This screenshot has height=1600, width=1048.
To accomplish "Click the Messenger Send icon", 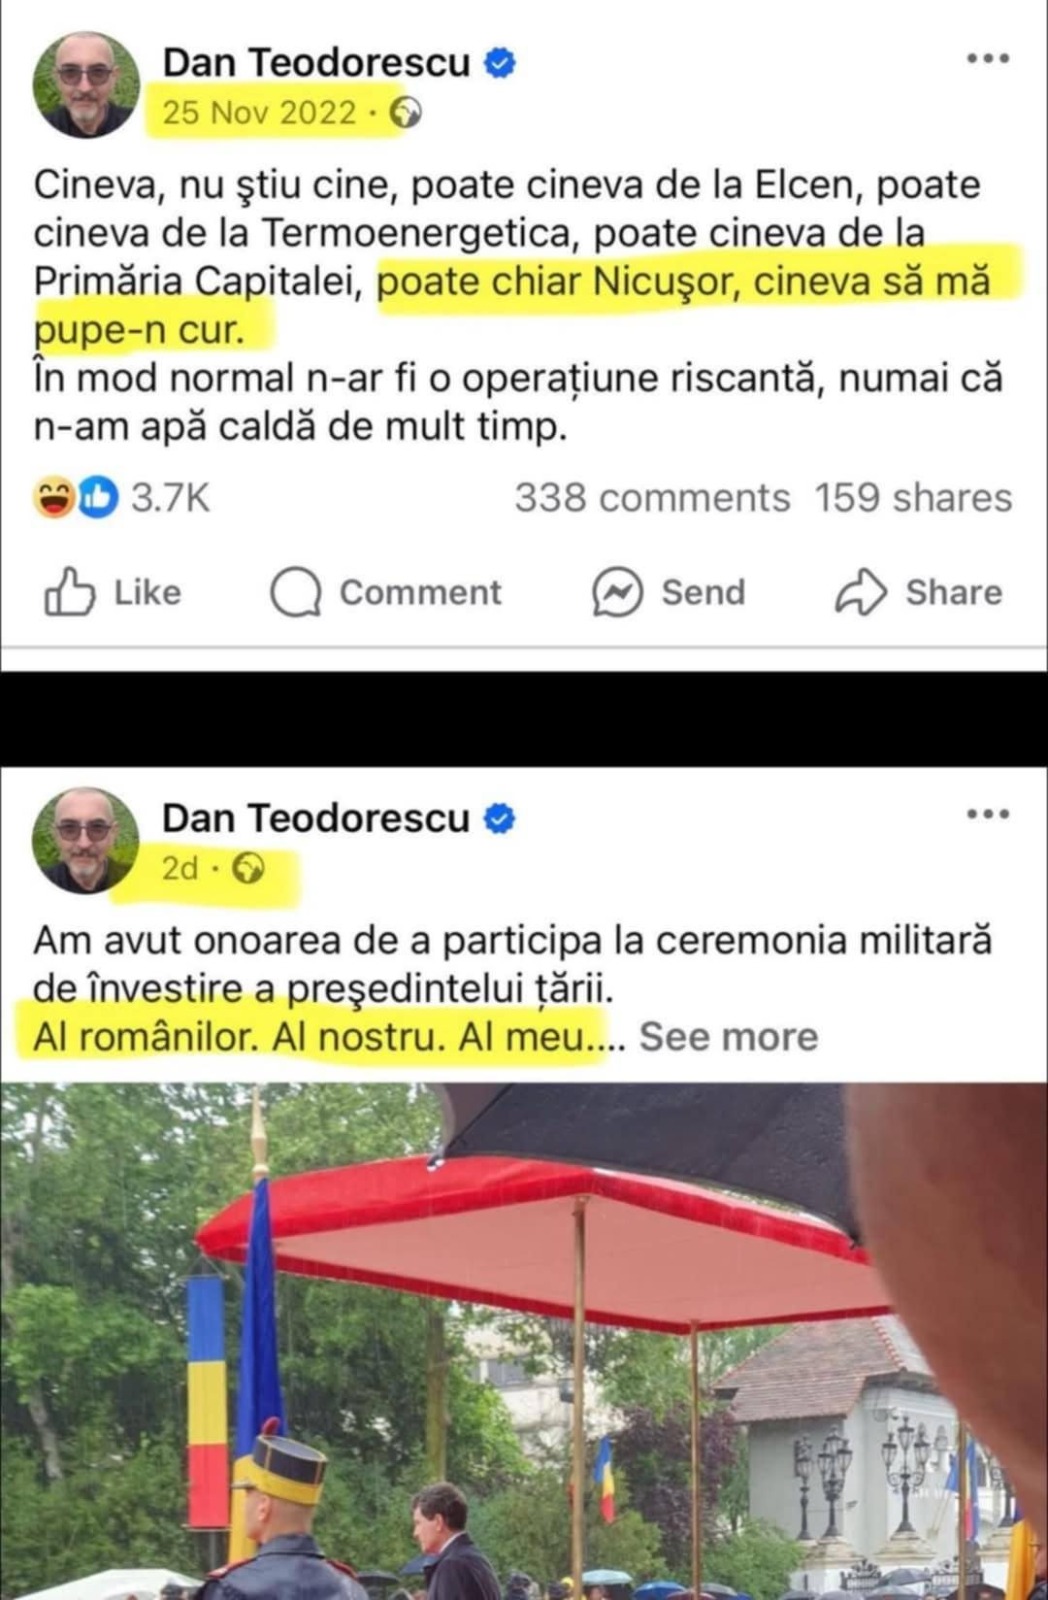I will 617,592.
